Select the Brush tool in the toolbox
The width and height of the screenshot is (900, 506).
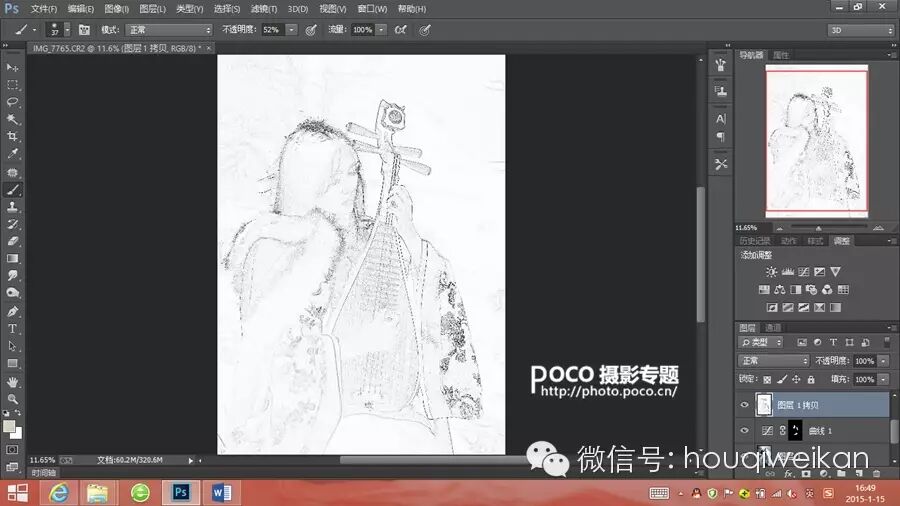tap(12, 190)
